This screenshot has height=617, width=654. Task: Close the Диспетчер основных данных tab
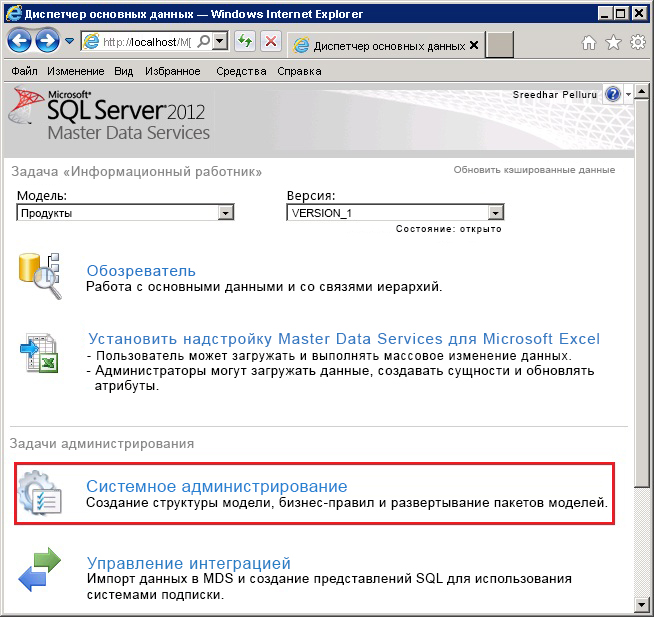(x=474, y=45)
